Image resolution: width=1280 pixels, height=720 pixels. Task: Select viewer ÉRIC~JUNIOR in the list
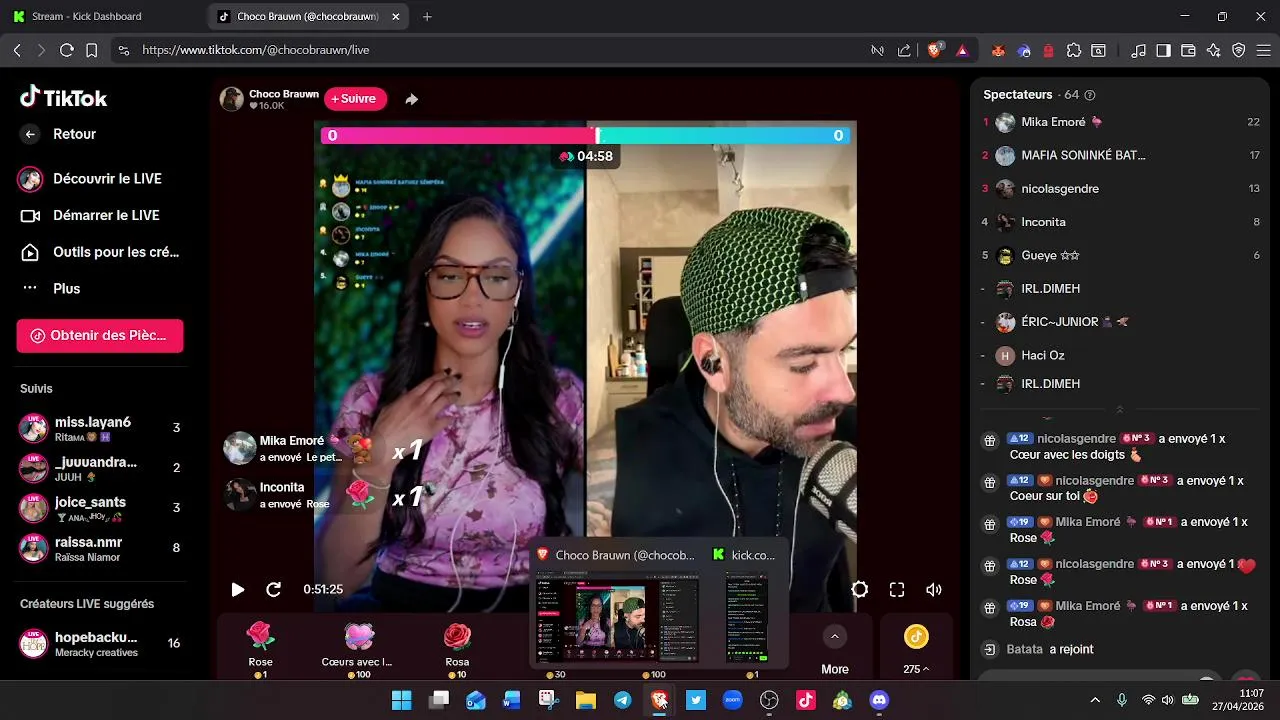pyautogui.click(x=1120, y=322)
